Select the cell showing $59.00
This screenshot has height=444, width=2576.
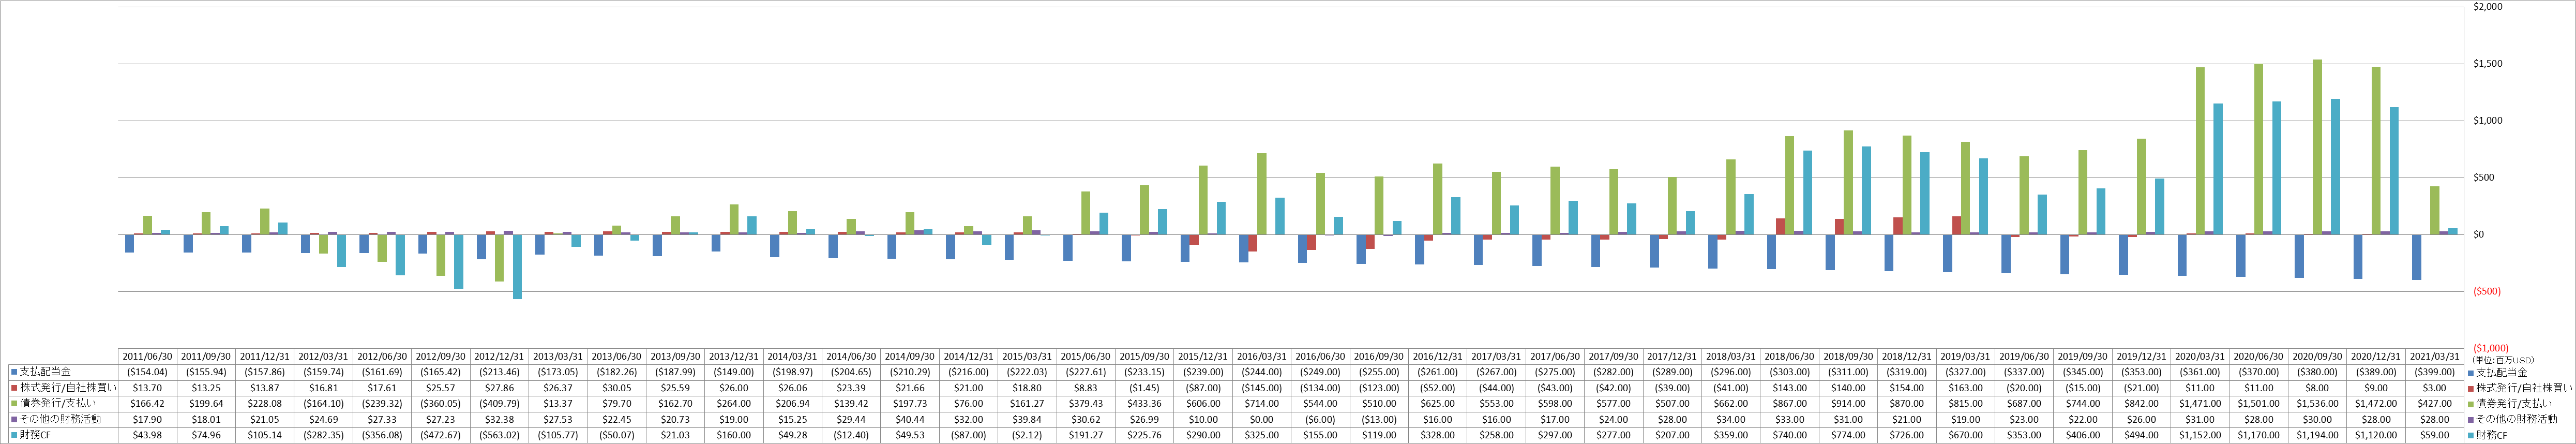click(2435, 436)
